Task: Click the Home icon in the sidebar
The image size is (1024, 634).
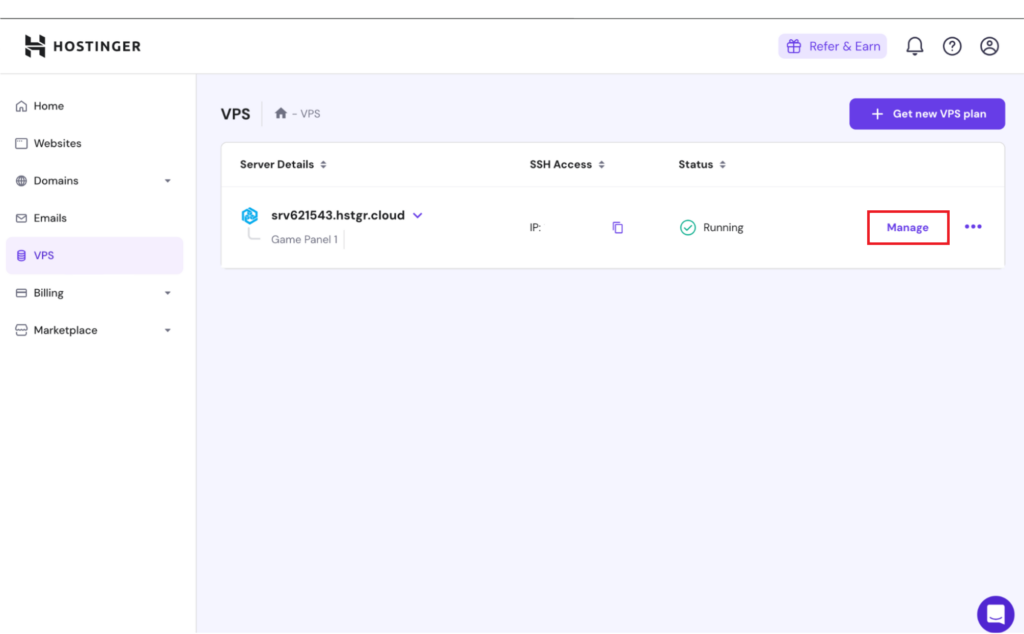Action: tap(20, 105)
